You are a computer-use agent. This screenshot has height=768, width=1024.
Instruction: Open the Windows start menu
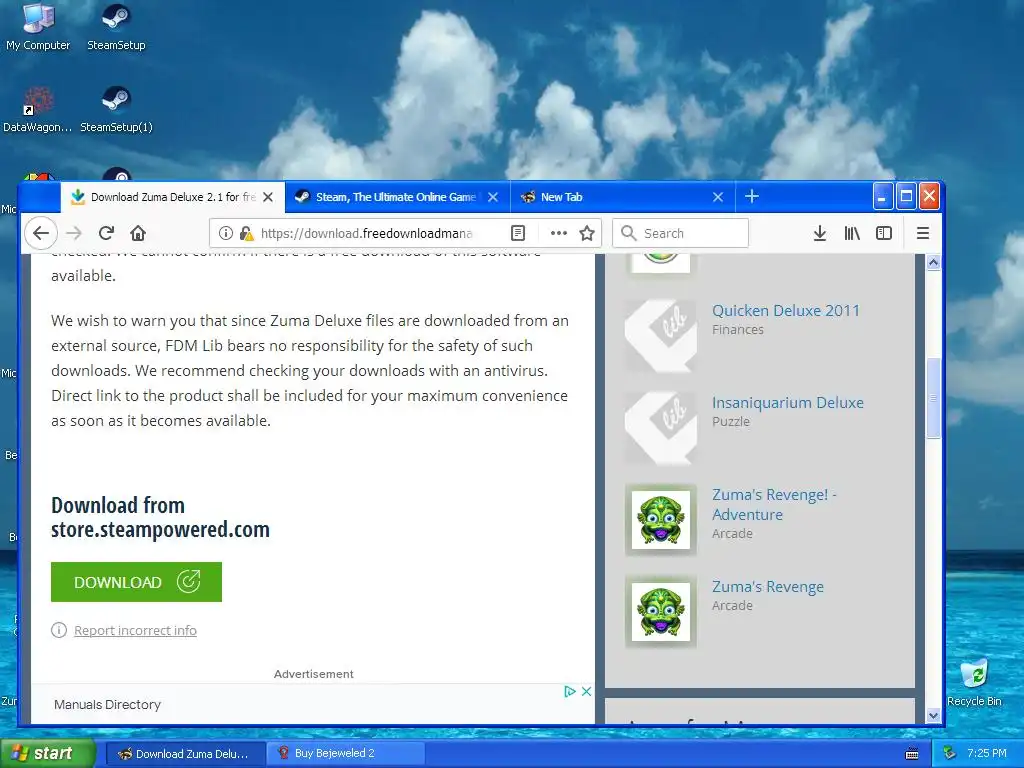tap(48, 753)
